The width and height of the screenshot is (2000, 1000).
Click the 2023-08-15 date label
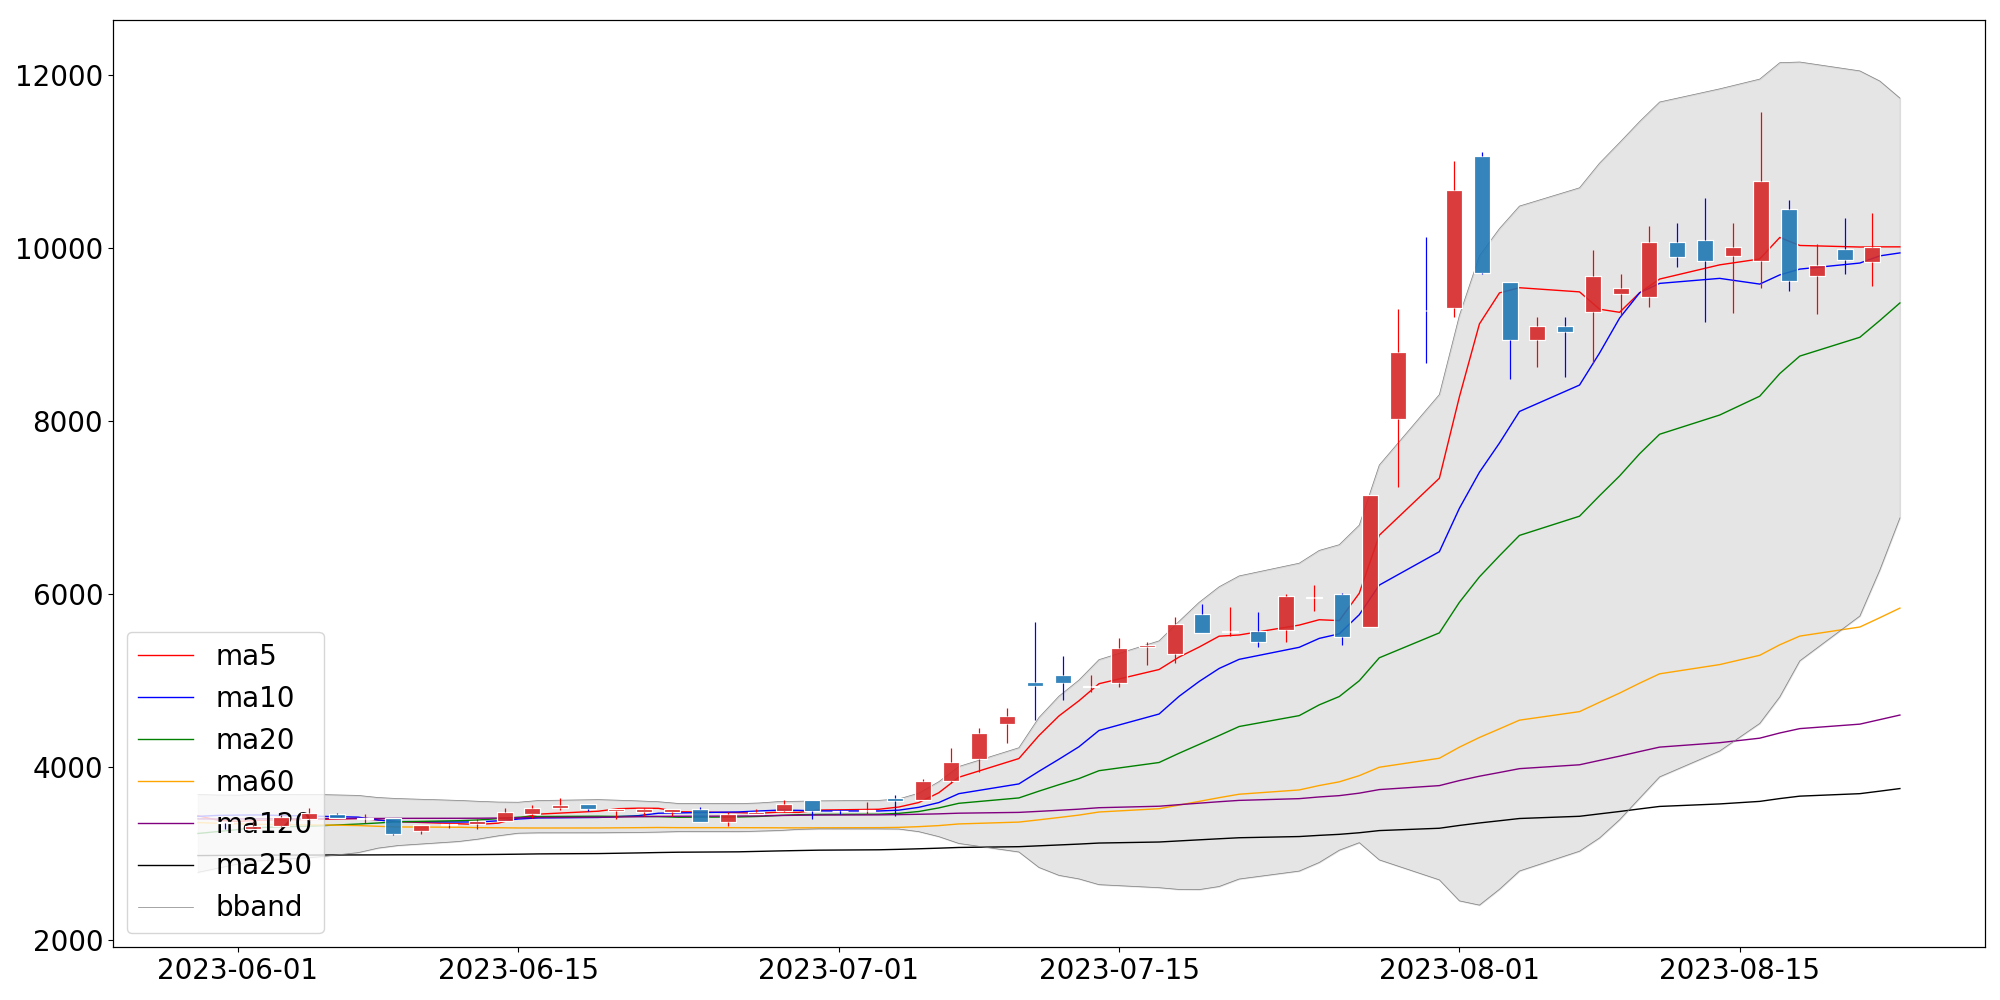coord(1740,971)
